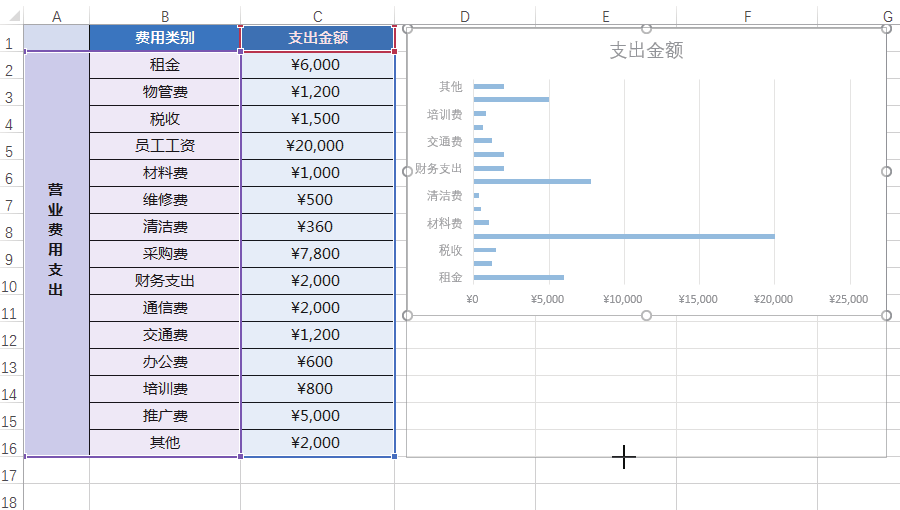Click the 推广费 cell
Viewport: 900px width, 510px height.
[x=165, y=416]
